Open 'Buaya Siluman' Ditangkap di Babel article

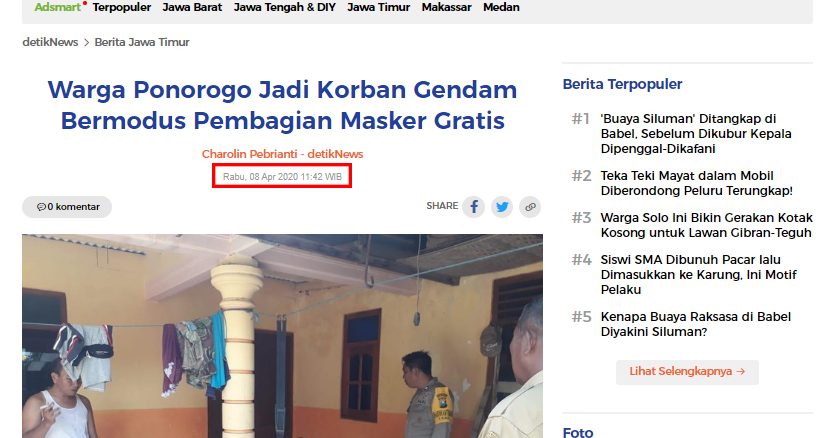tap(696, 134)
